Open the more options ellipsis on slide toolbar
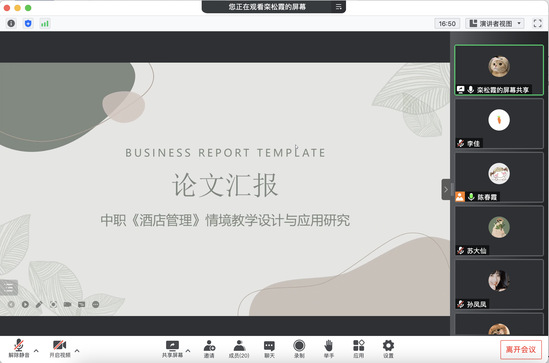The width and height of the screenshot is (549, 363). coord(96,304)
